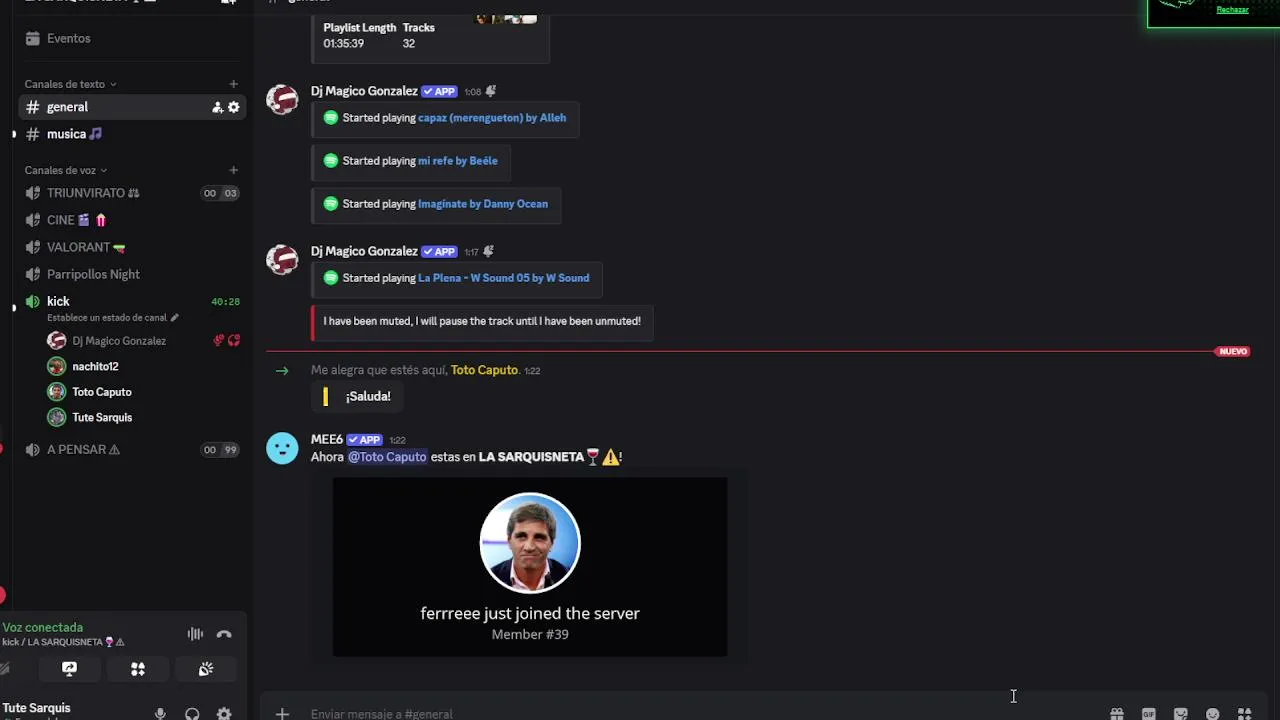Open activities button in voice panel
The height and width of the screenshot is (720, 1280).
(x=138, y=669)
